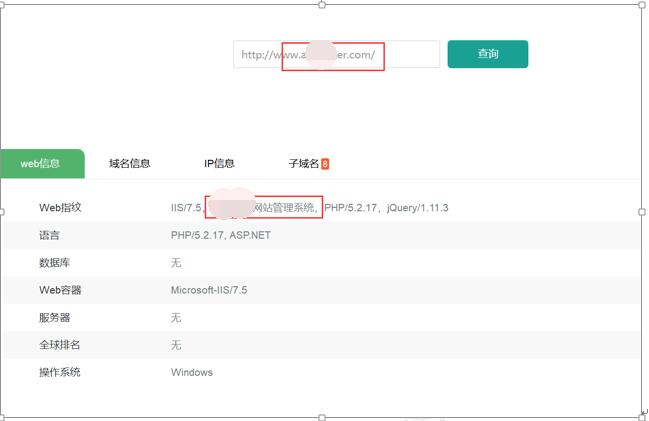Select the IIS/7.5 fingerprint text
The image size is (649, 421).
[x=186, y=207]
